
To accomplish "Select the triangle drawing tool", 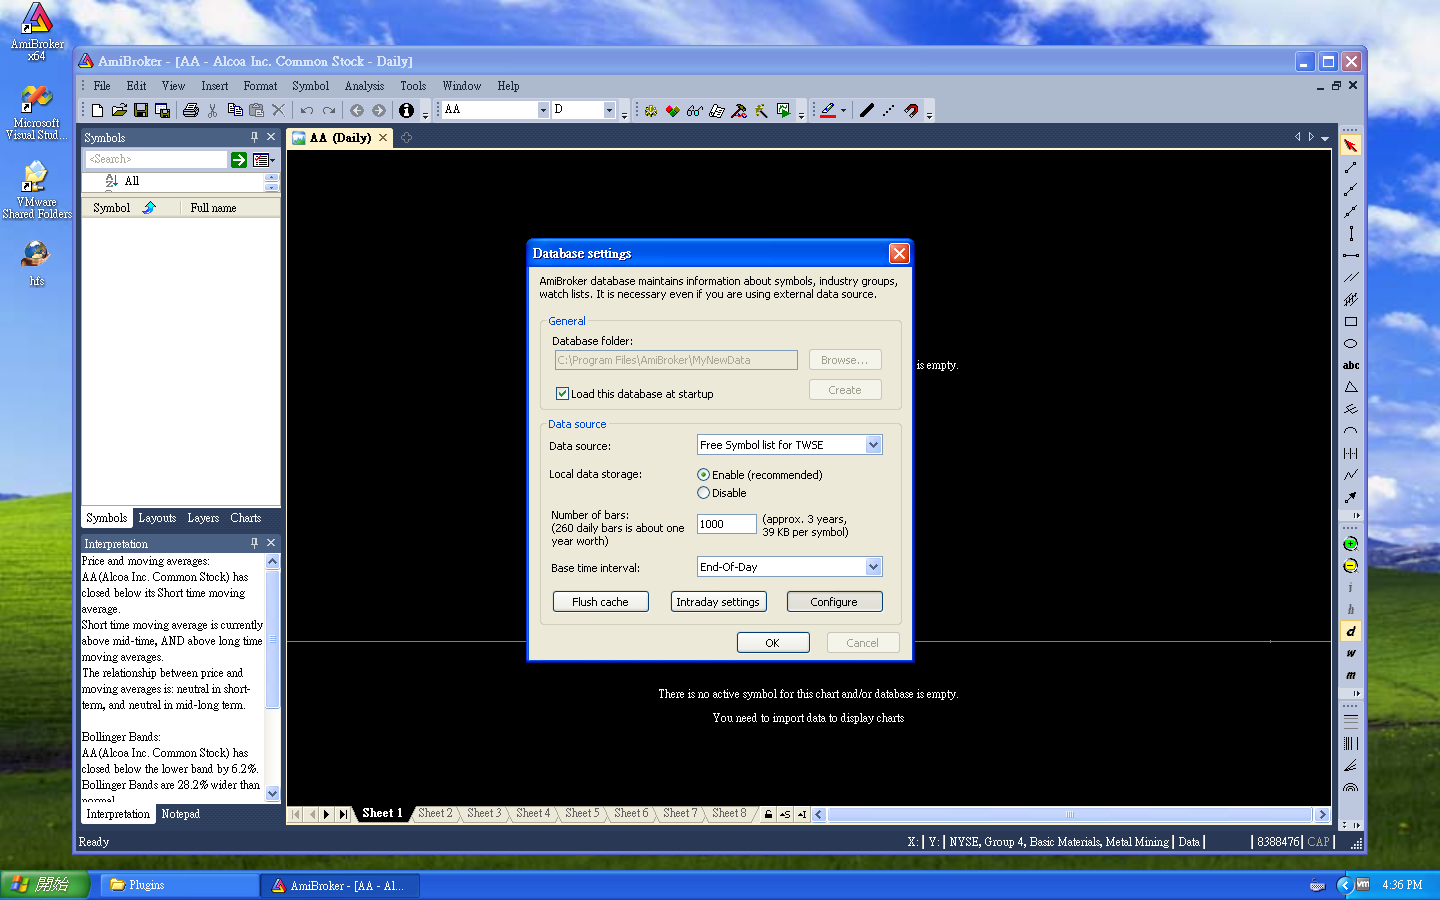I will 1351,388.
